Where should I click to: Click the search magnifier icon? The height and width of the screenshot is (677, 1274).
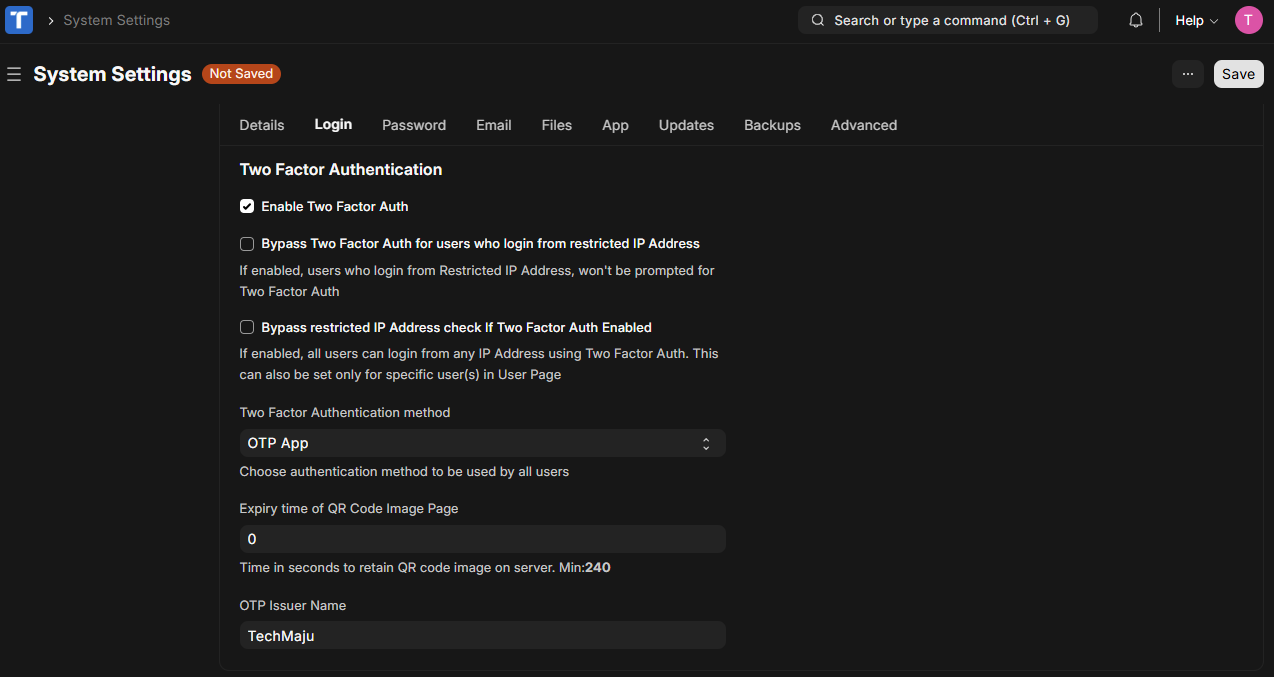[x=816, y=19]
